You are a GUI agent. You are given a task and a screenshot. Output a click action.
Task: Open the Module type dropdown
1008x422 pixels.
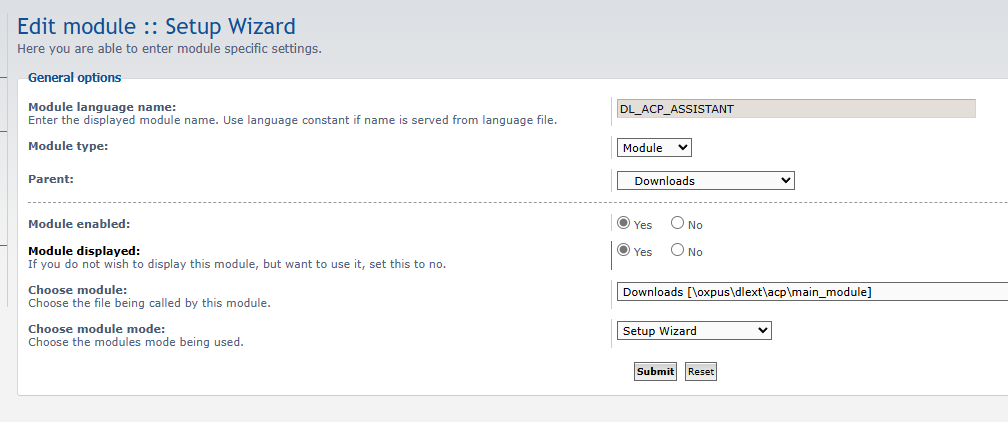[654, 148]
